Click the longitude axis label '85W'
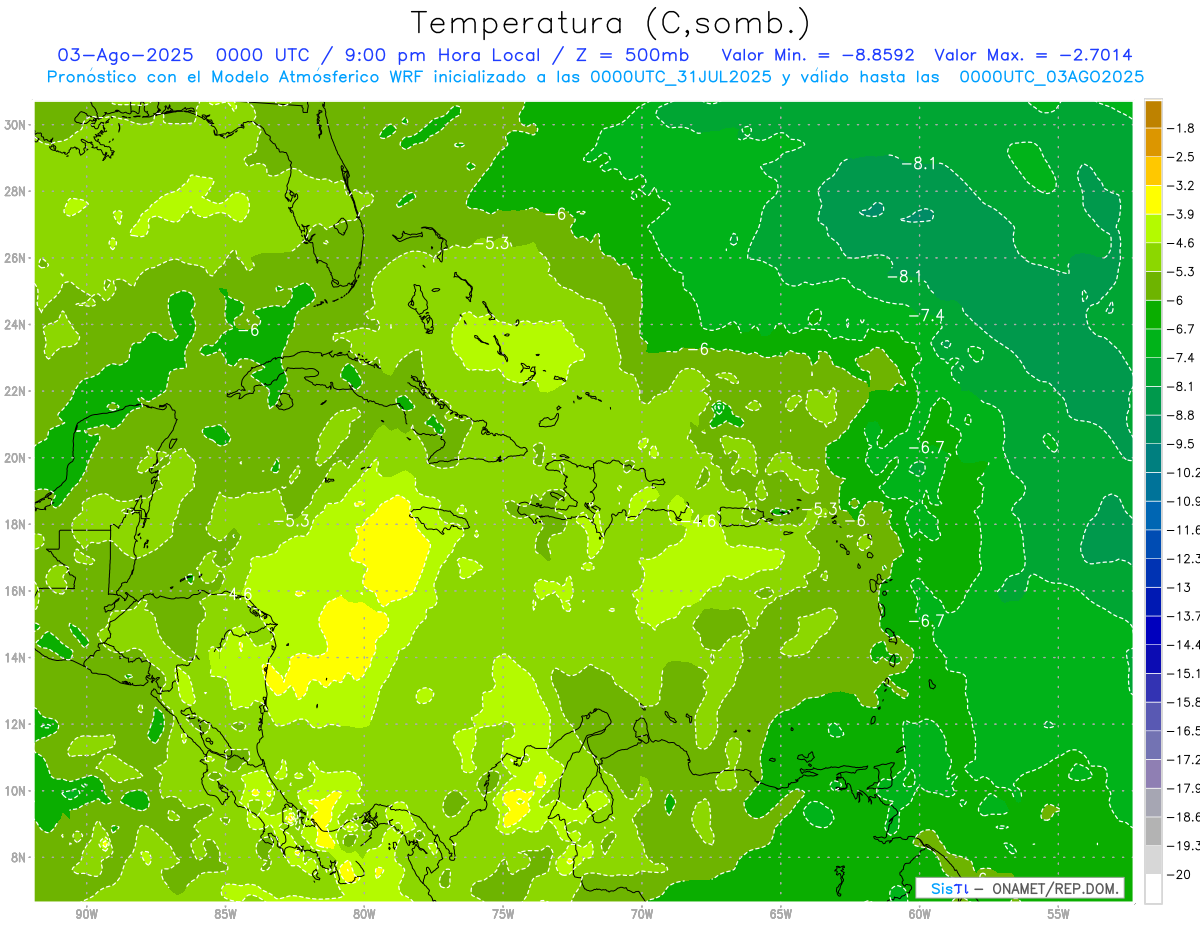The image size is (1200, 927). pyautogui.click(x=226, y=914)
